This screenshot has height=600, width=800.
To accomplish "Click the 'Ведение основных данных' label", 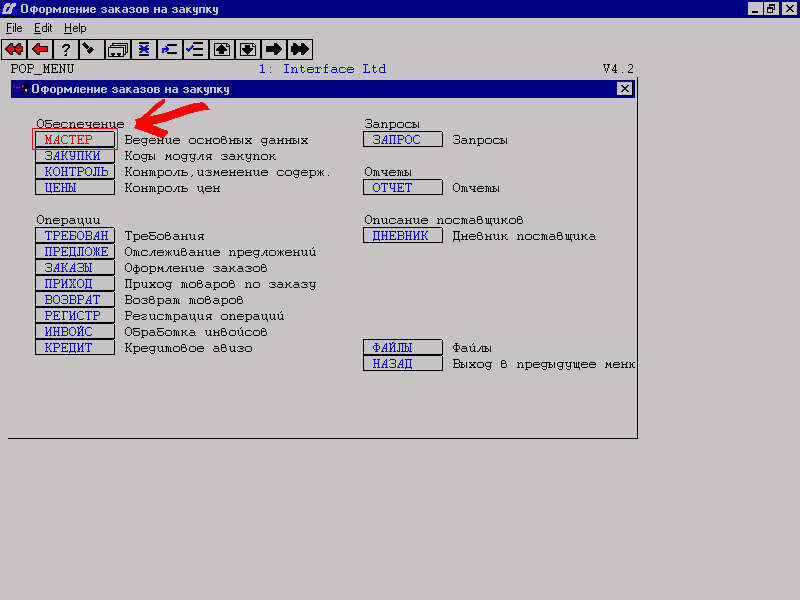I will coord(216,140).
